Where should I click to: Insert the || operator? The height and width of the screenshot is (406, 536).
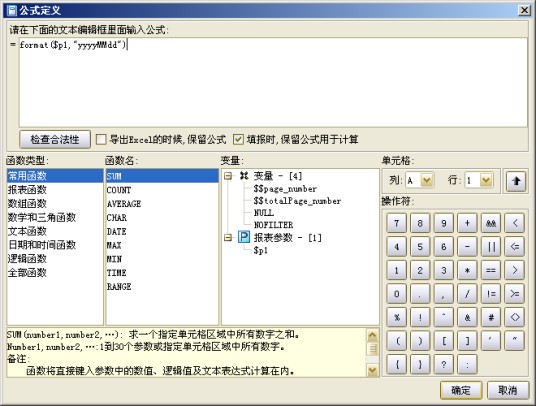(491, 247)
